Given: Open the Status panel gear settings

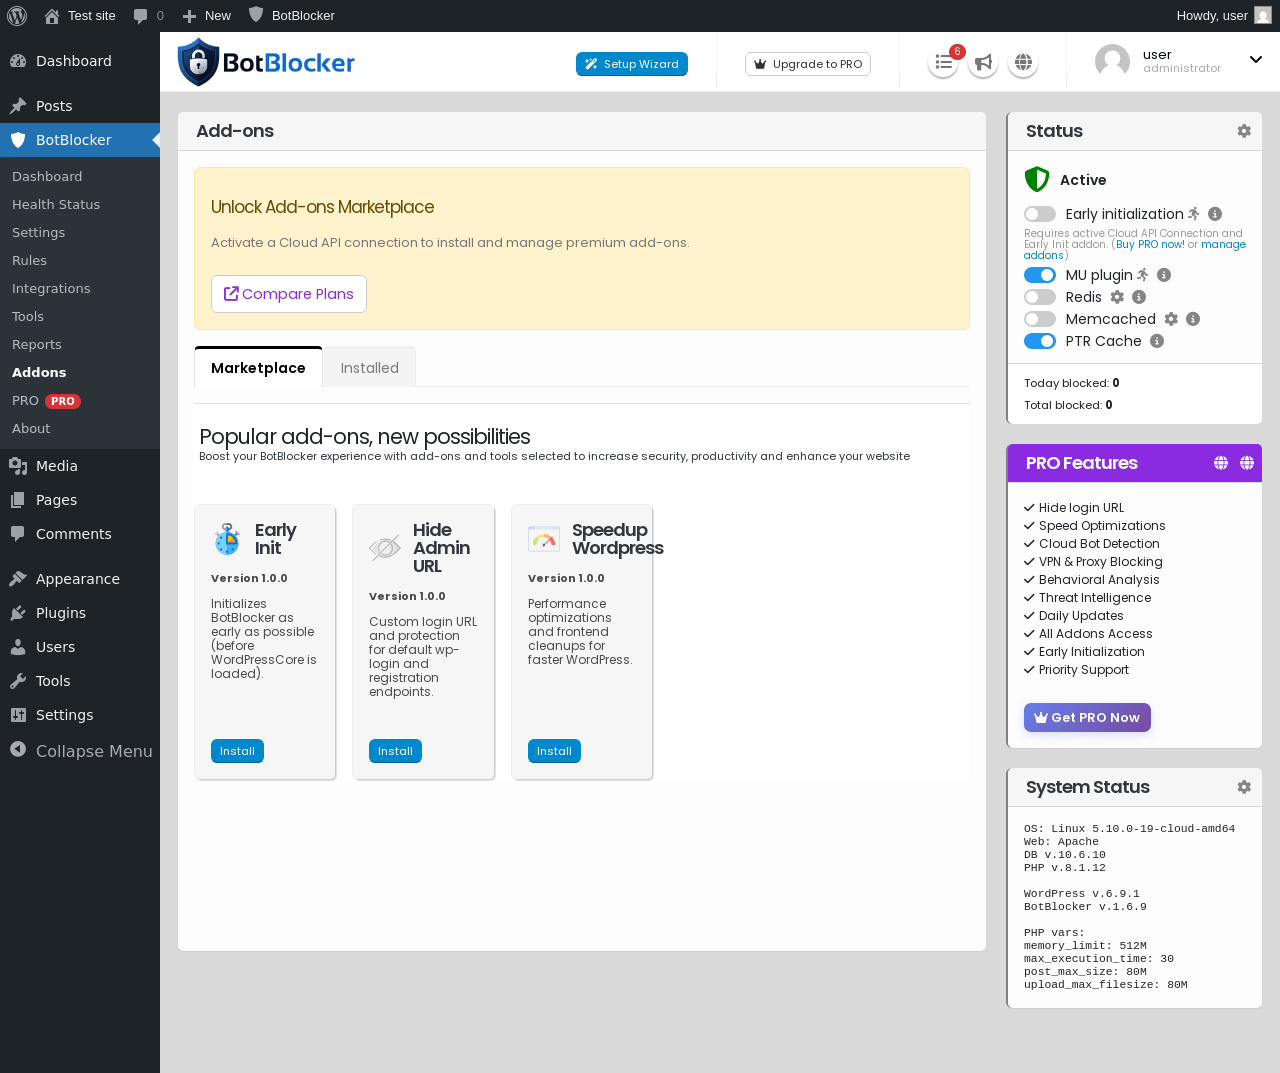Looking at the screenshot, I should pos(1244,131).
